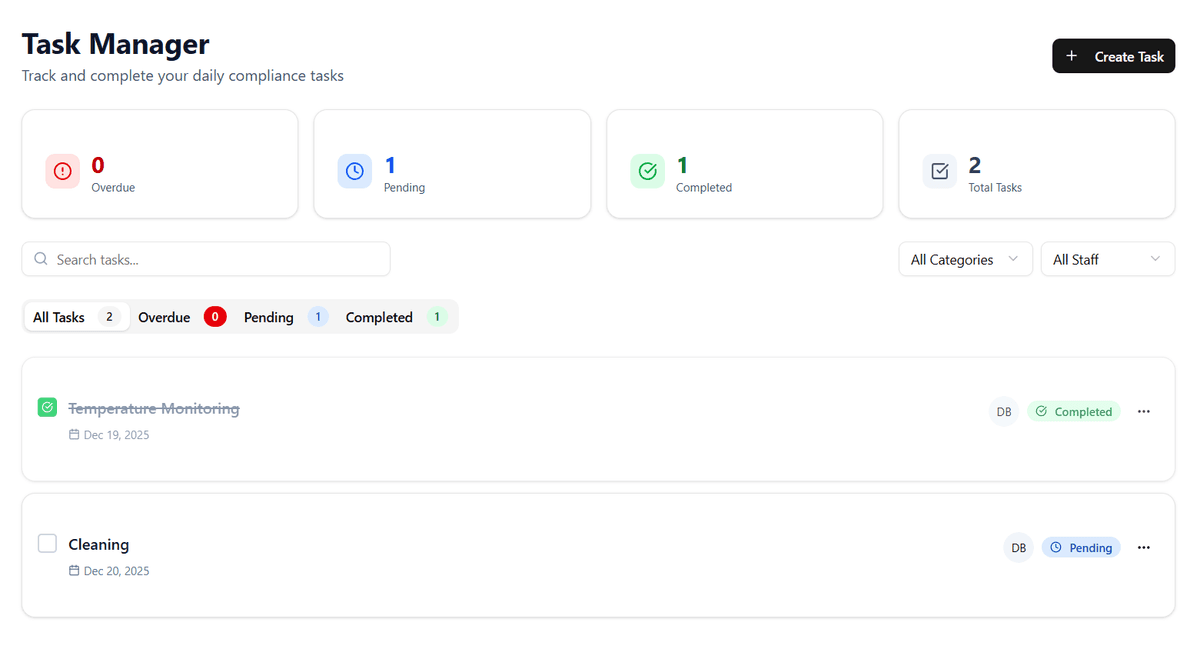
Task: Click the DB avatar on Temperature Monitoring
Action: [x=1003, y=411]
